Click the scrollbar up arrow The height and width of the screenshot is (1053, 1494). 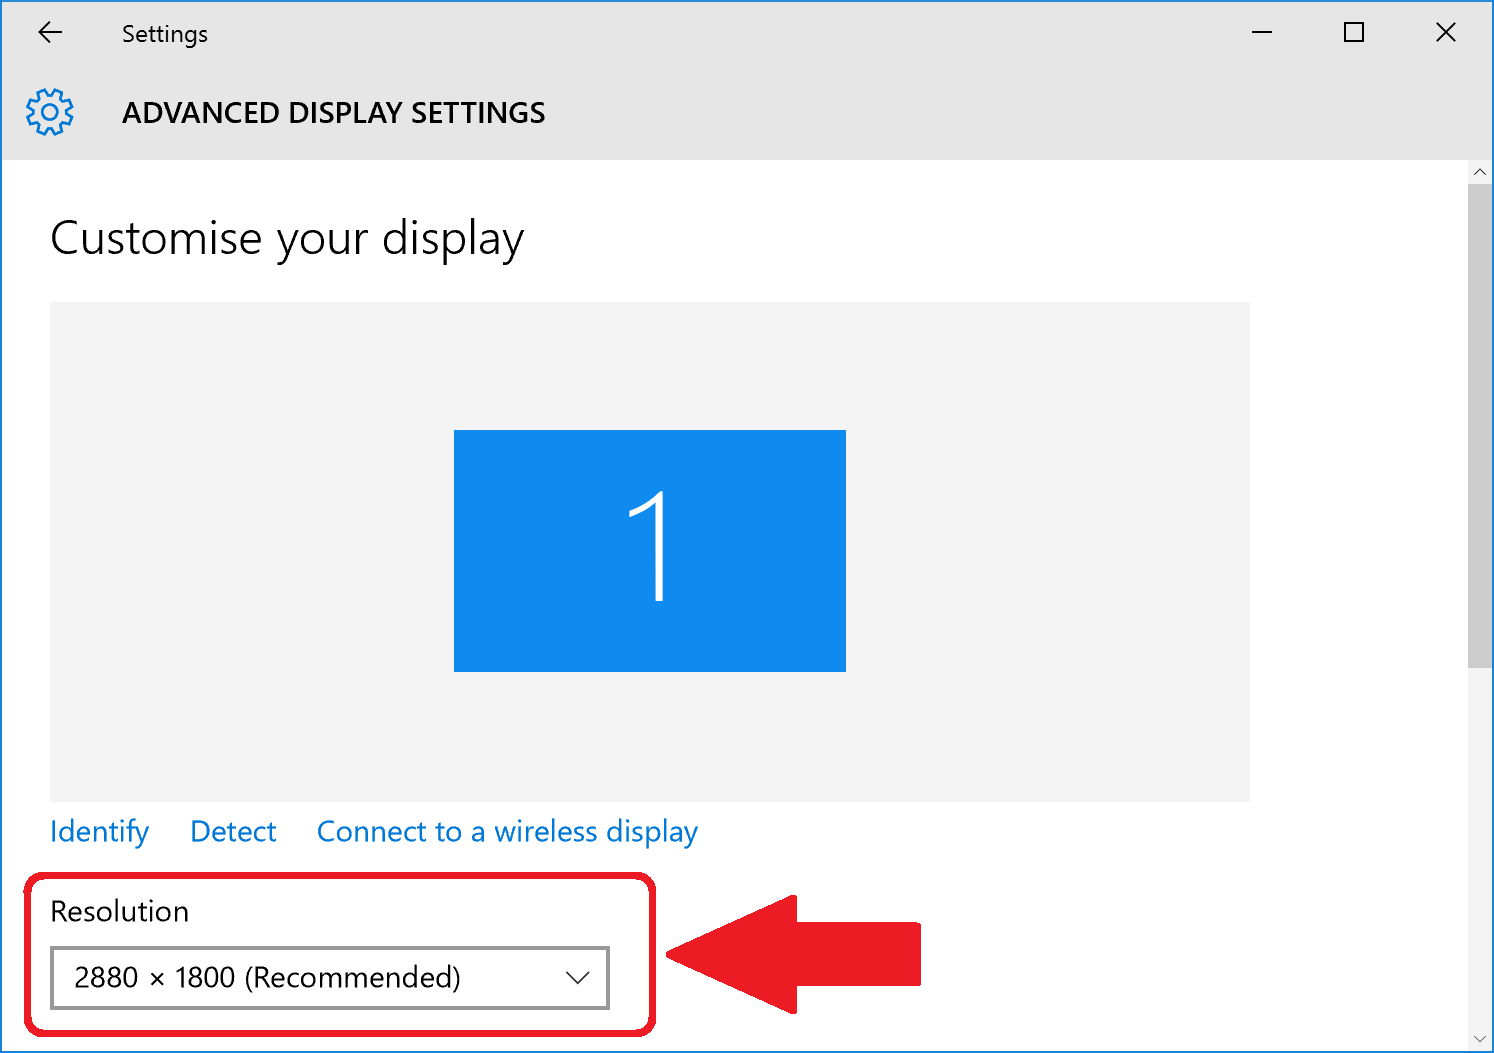tap(1480, 171)
